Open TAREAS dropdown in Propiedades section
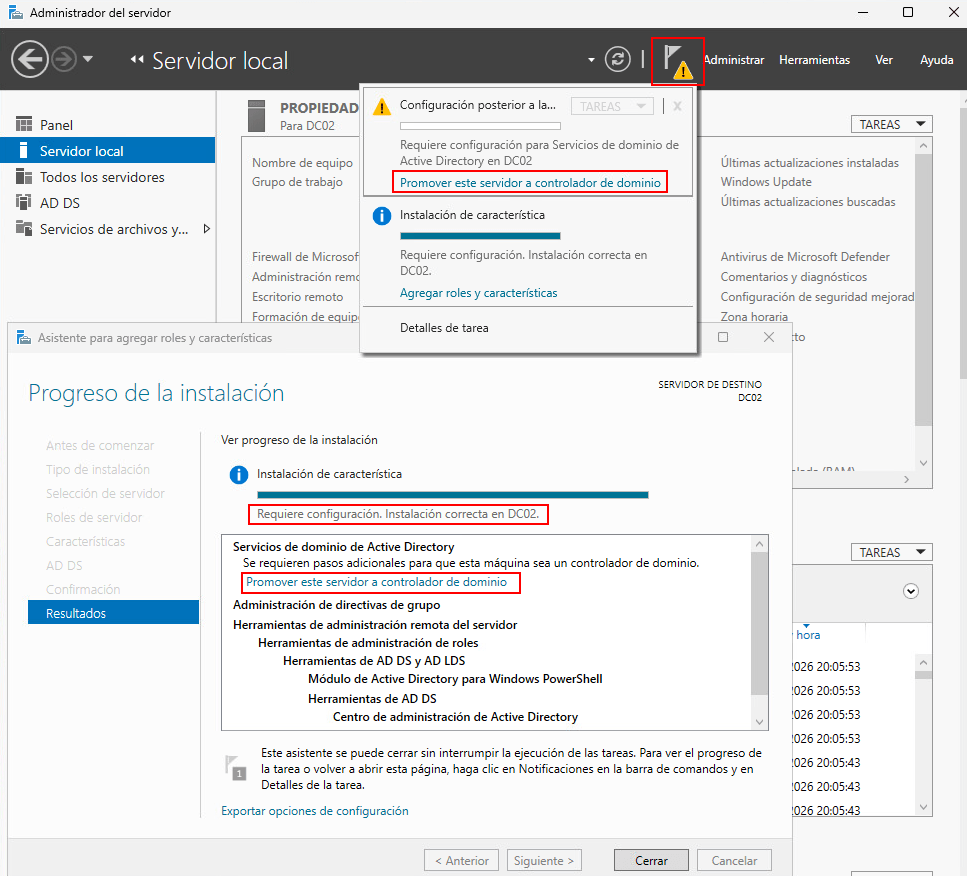The image size is (967, 876). 891,125
